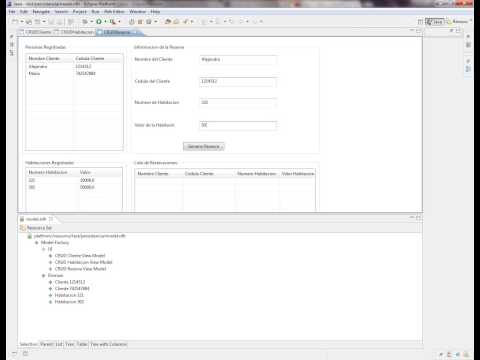
Task: Open the Run menu
Action: point(96,12)
